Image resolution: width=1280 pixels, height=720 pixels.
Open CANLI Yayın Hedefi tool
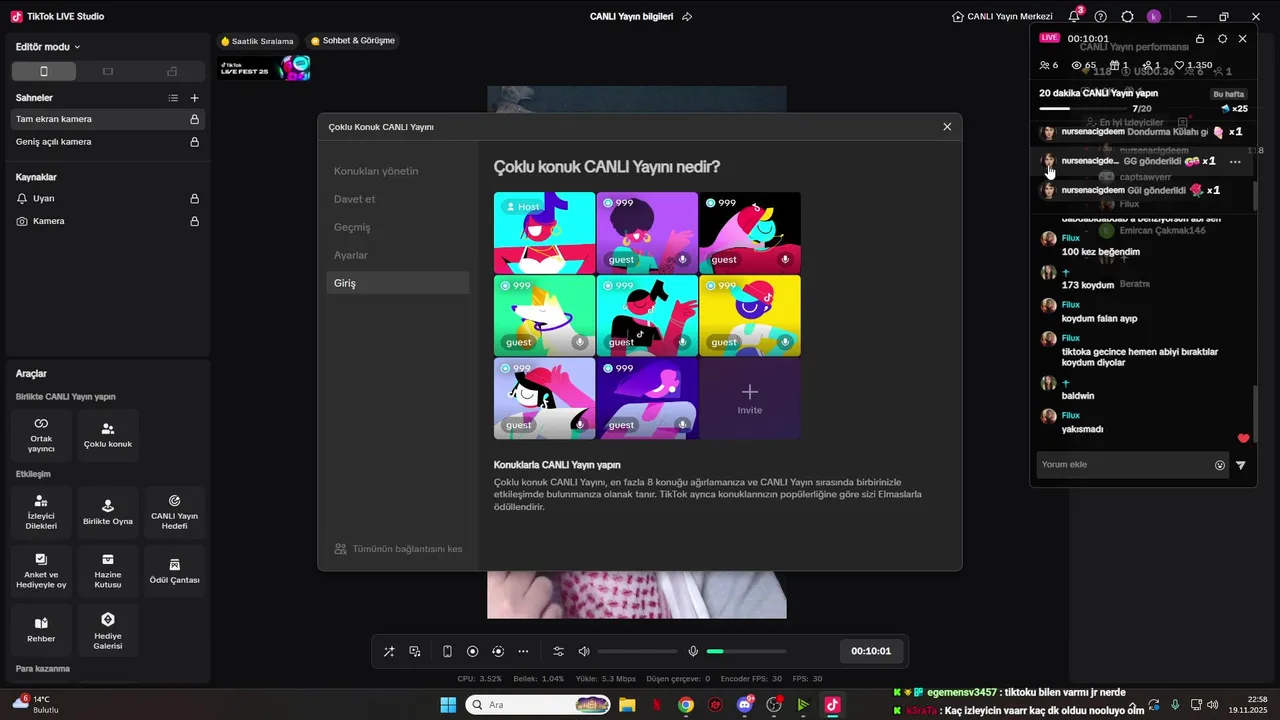coord(174,512)
